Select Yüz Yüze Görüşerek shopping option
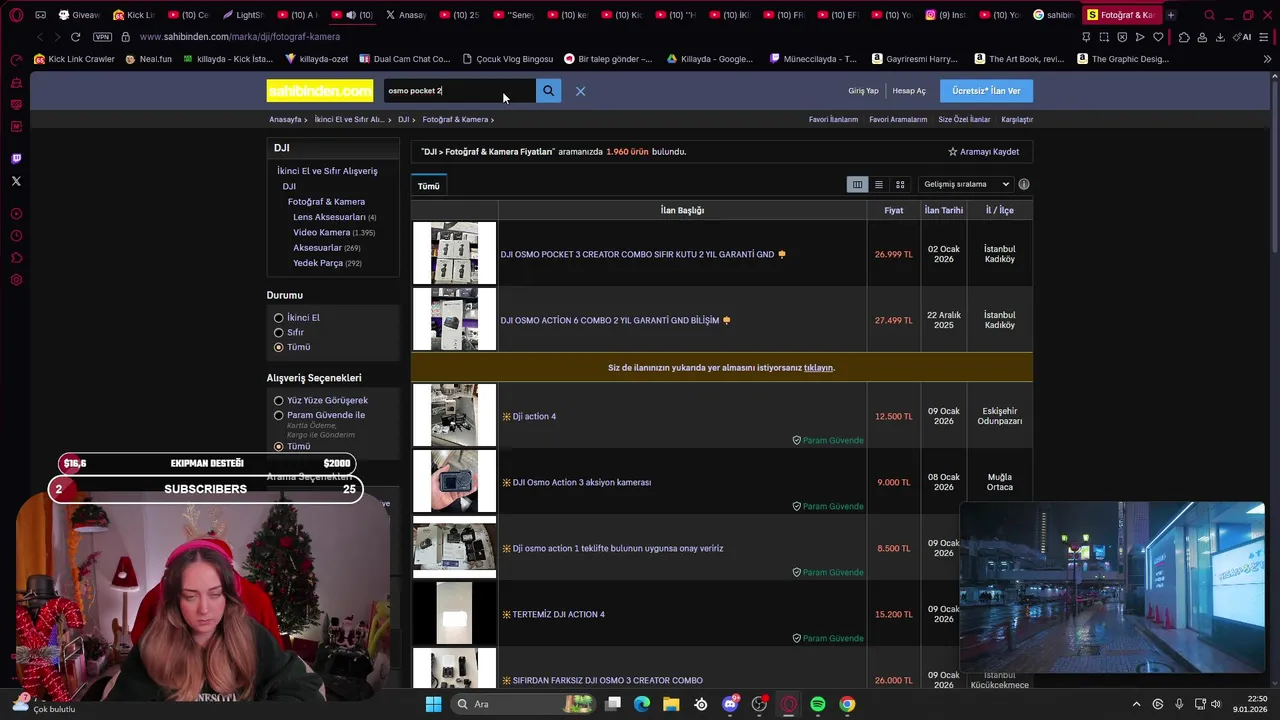 click(x=279, y=401)
